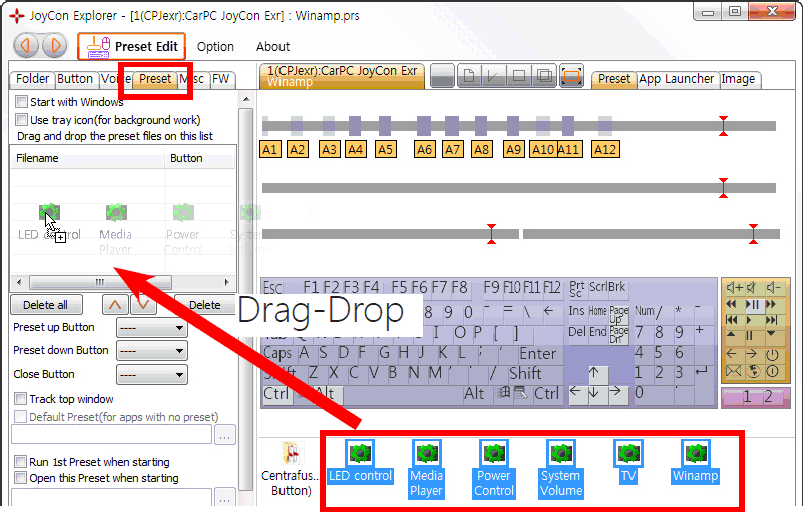Screen dimensions: 803x512
Task: Select the A5 button marker
Action: (x=386, y=150)
